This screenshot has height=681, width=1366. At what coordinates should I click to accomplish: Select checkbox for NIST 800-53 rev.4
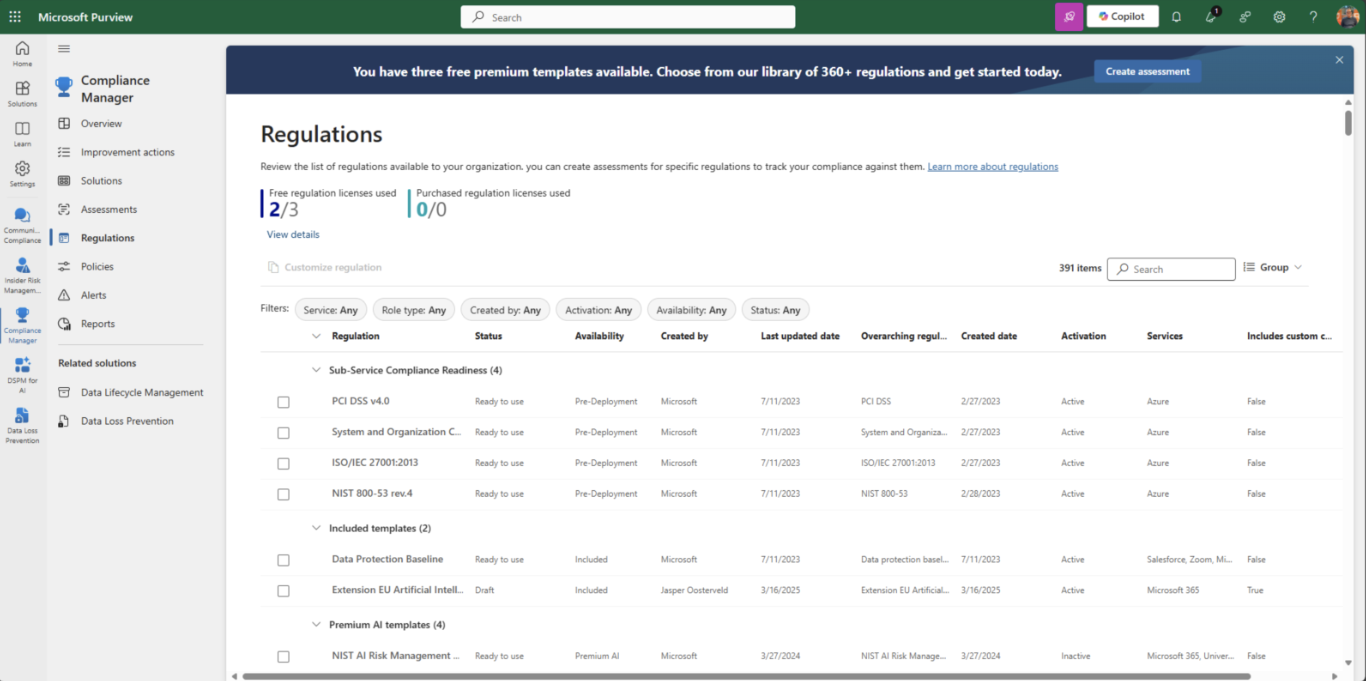[283, 495]
